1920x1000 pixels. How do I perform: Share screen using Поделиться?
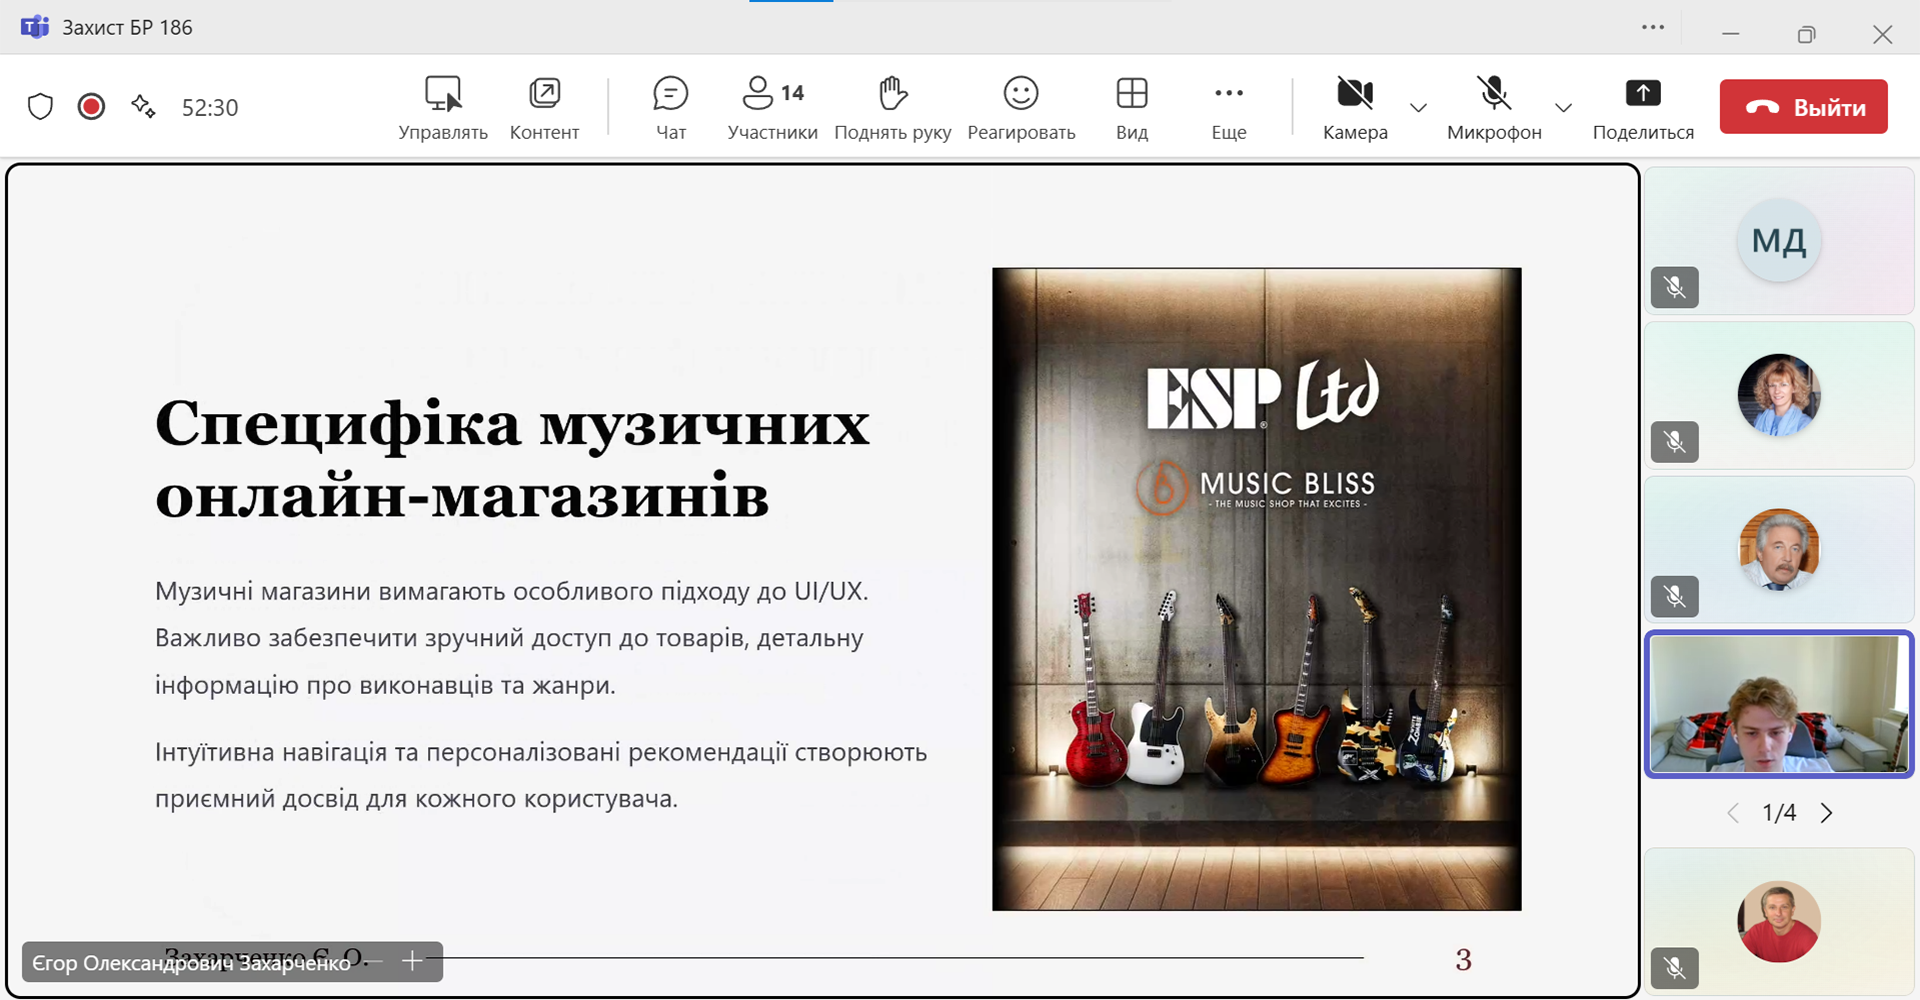coord(1642,106)
